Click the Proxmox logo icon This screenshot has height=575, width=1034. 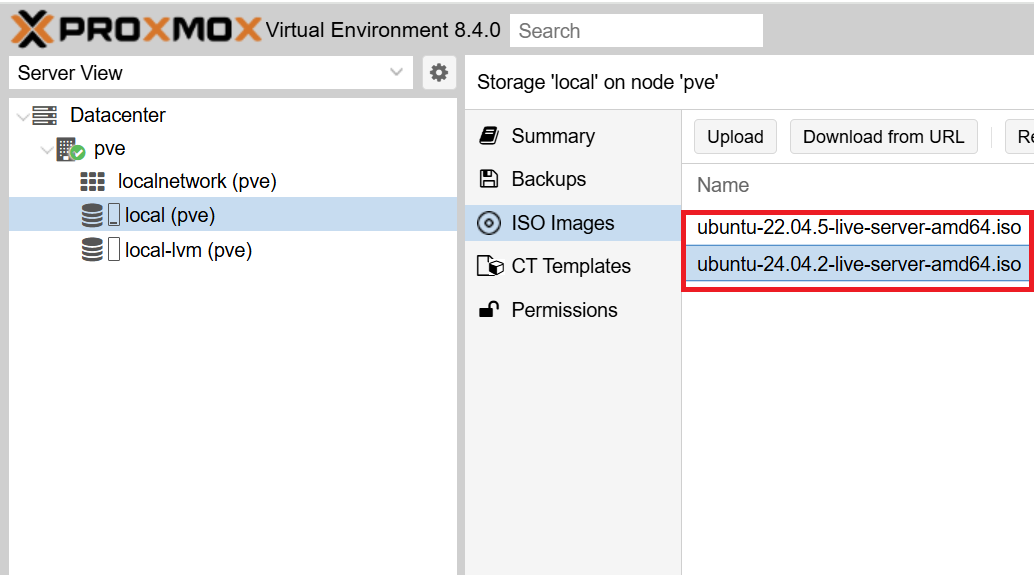tap(30, 29)
